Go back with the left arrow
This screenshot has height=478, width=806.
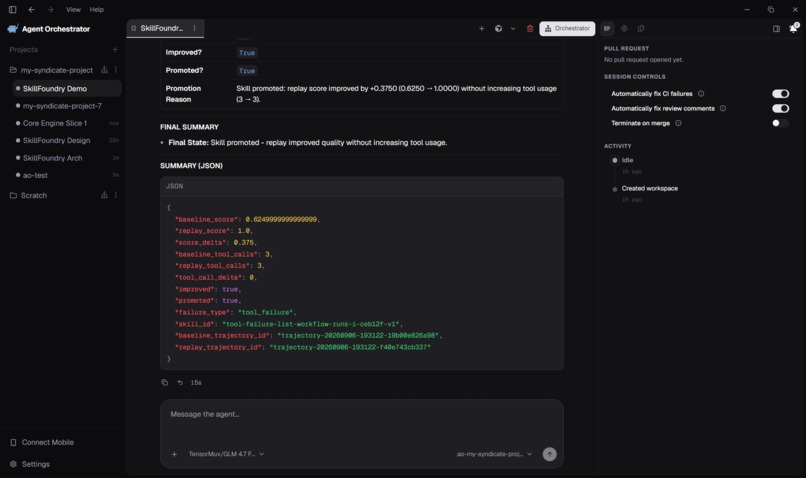[31, 9]
